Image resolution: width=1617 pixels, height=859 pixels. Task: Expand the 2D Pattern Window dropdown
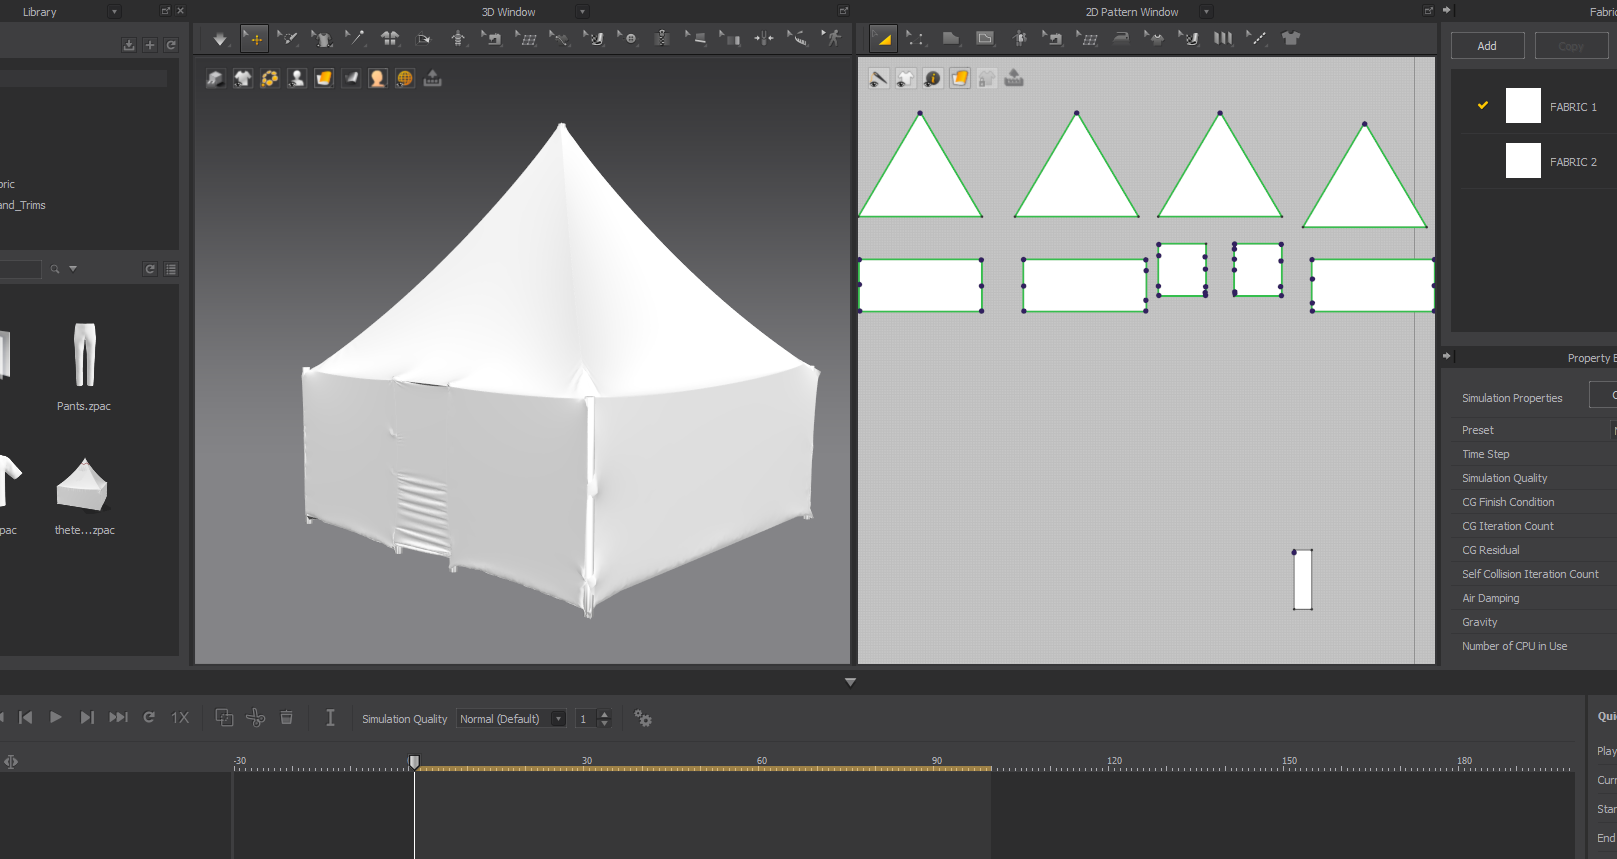tap(1206, 12)
